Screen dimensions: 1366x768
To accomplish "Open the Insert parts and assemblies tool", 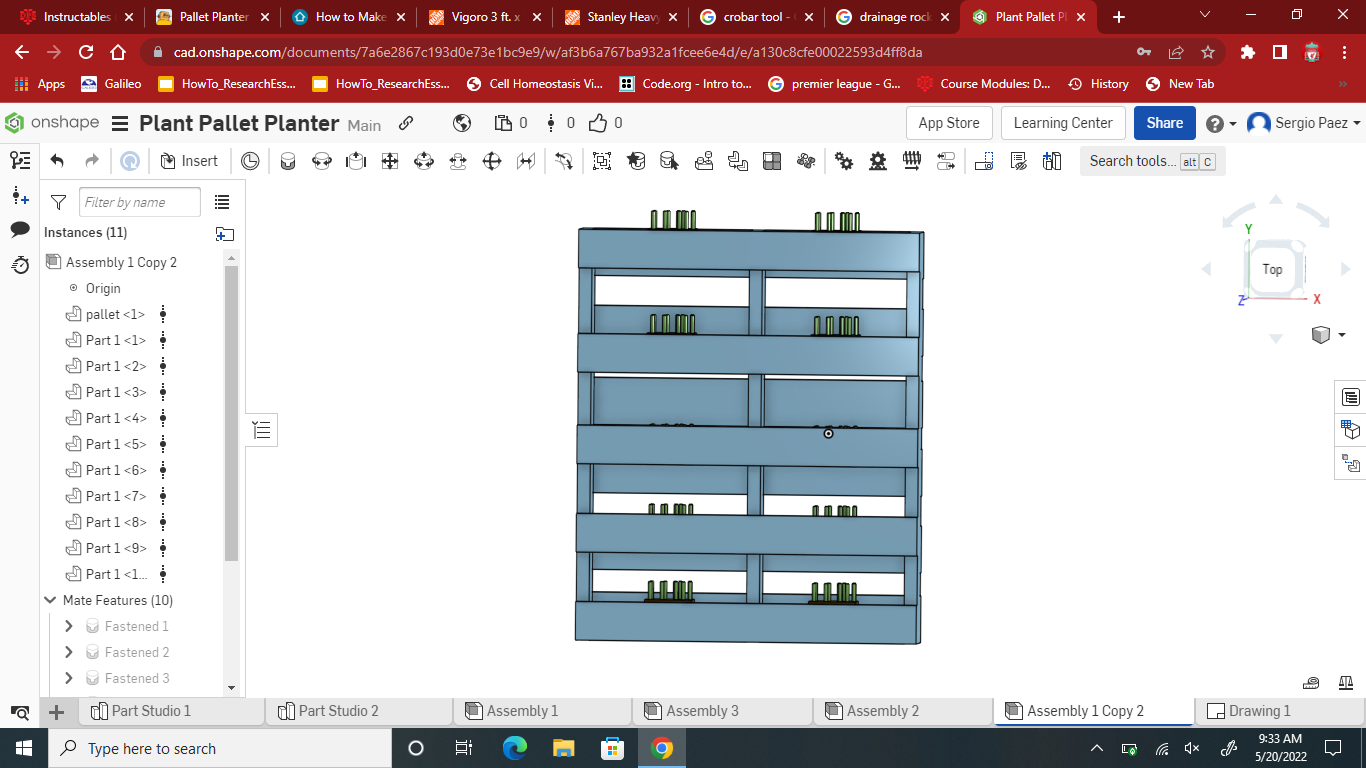I will 189,160.
